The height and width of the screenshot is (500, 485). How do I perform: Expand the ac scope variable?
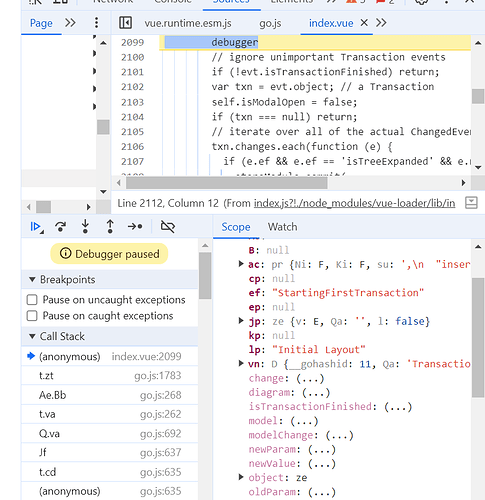click(x=241, y=264)
